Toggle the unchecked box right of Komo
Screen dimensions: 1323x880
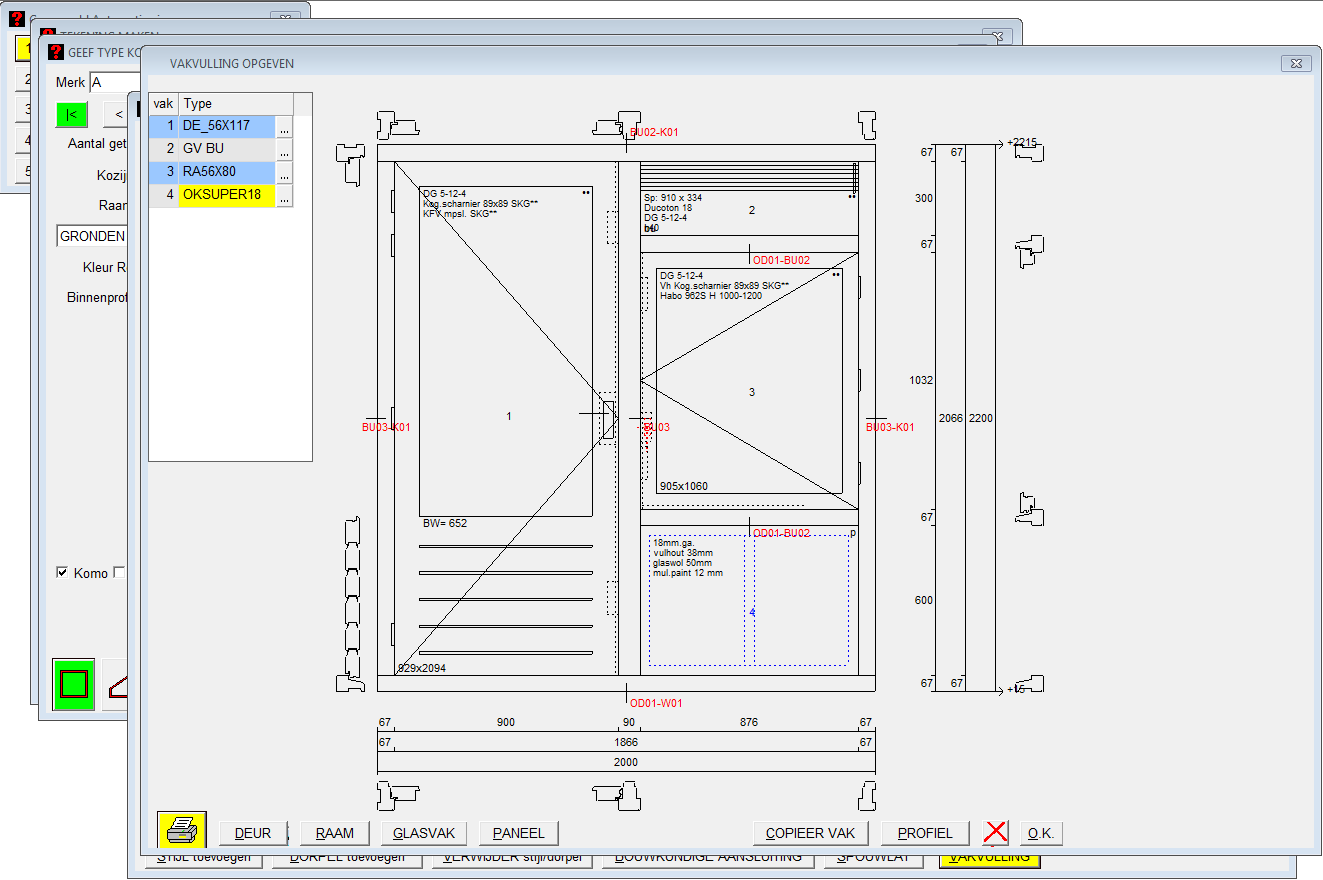119,573
